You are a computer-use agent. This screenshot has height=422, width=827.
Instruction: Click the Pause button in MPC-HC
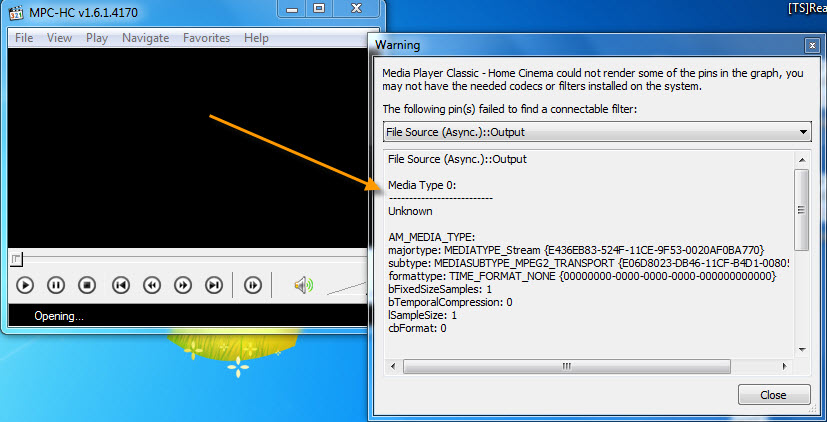(x=56, y=285)
